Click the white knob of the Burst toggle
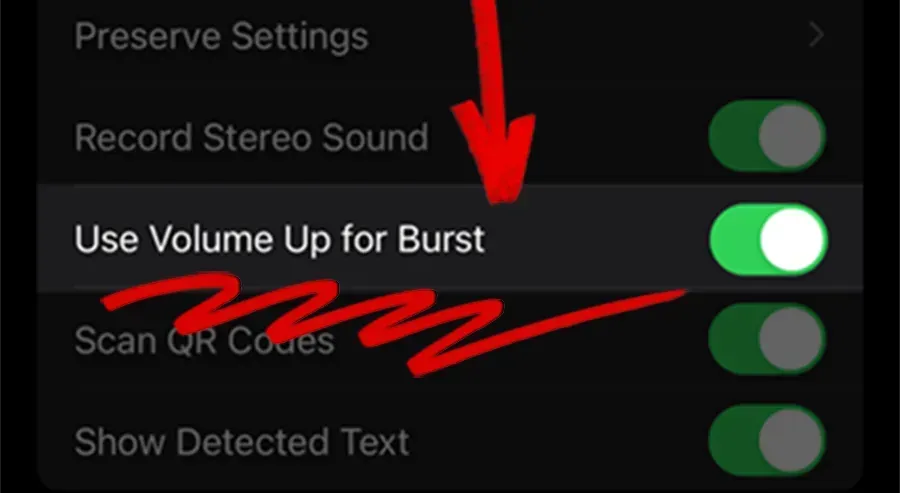900x493 pixels. [x=792, y=239]
